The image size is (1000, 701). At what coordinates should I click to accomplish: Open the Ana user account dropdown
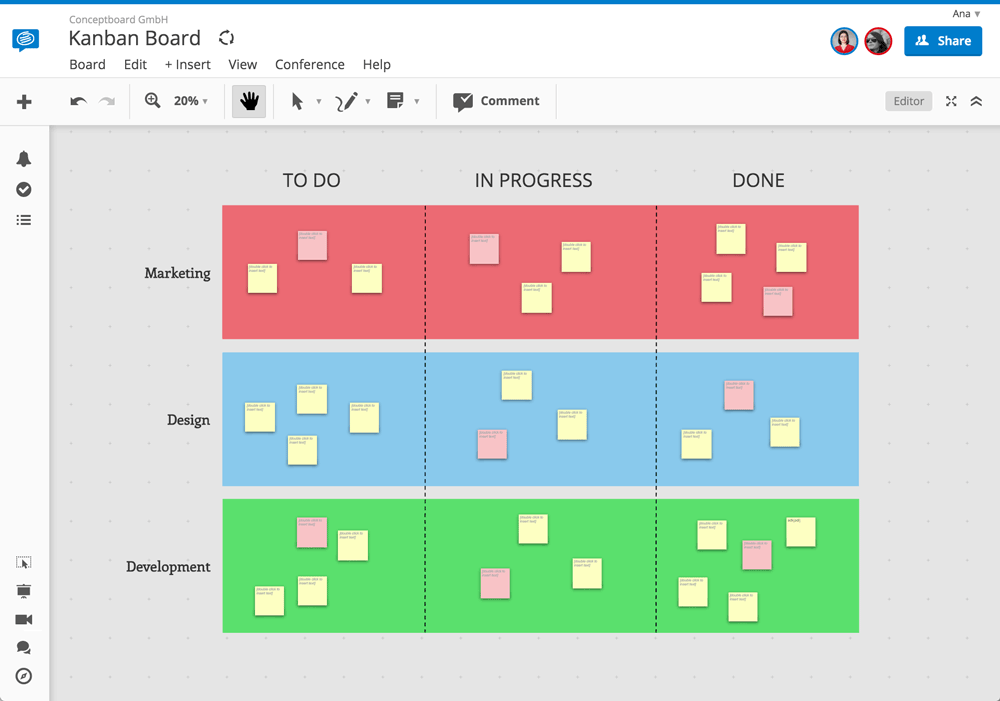[966, 13]
